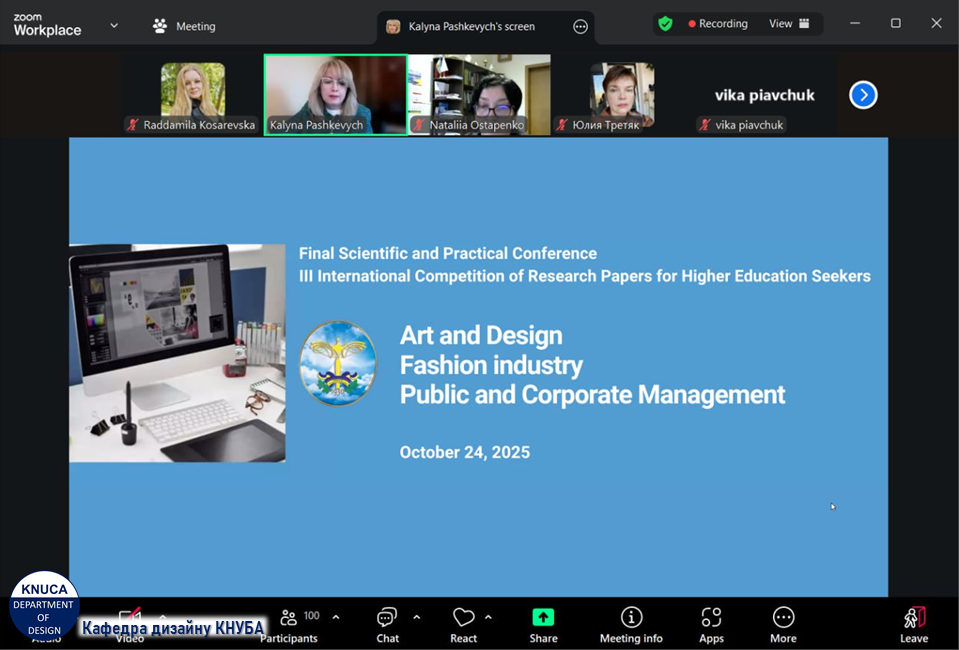Viewport: 959px width, 650px height.
Task: Expand the Zoom Workplace dropdown arrow
Action: tap(114, 26)
